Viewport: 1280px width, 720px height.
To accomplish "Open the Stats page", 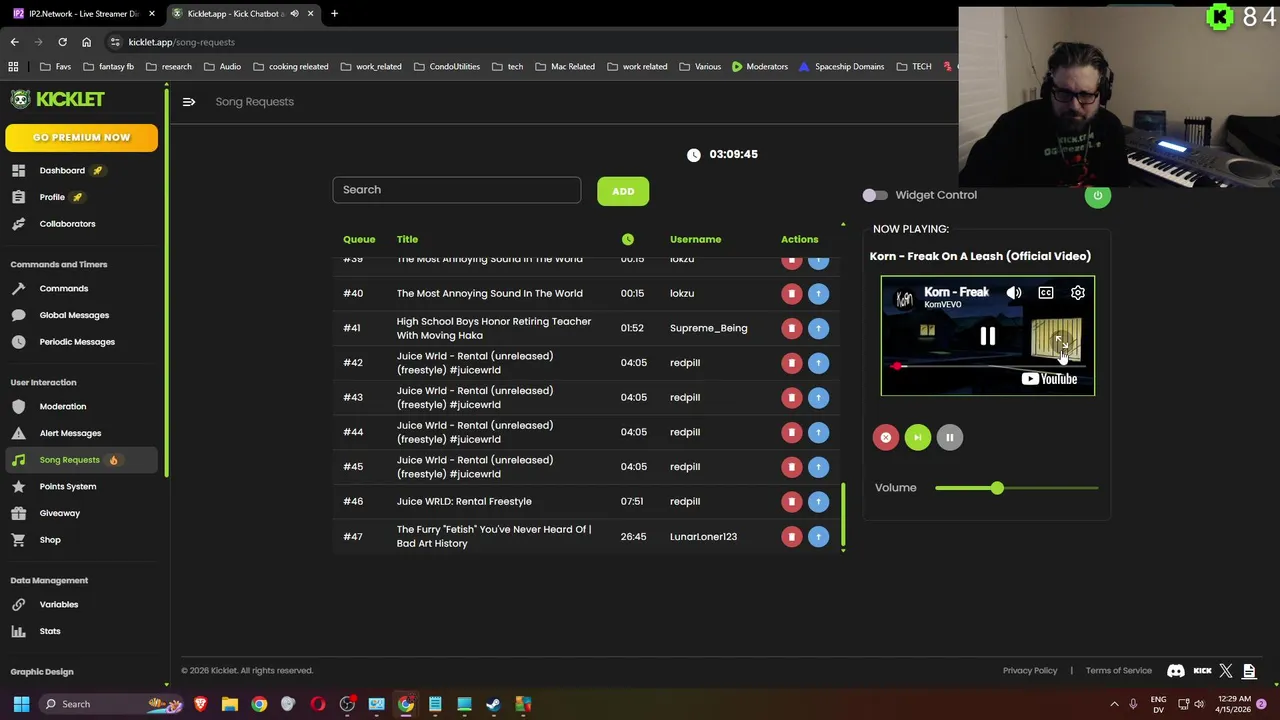I will coord(50,631).
